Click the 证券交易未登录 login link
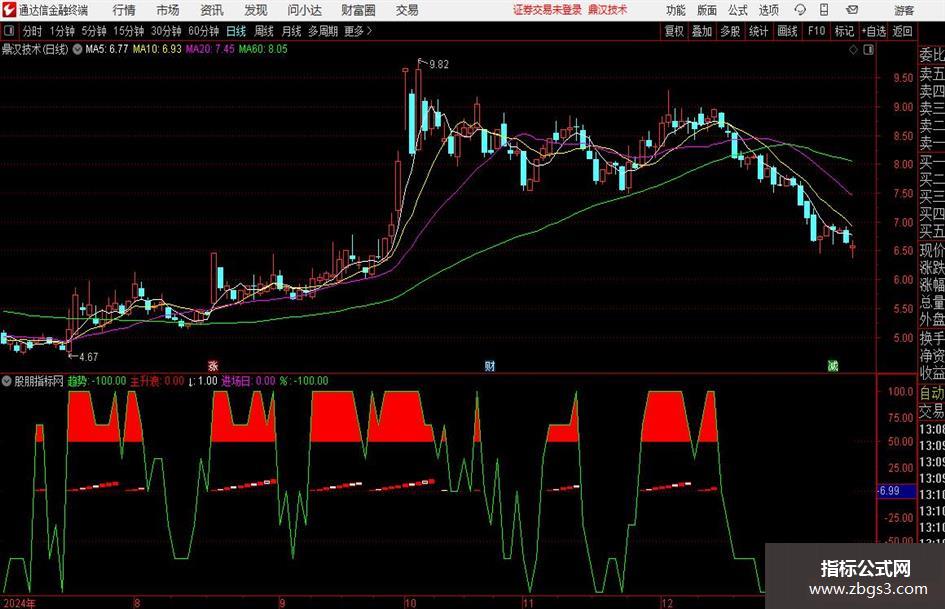The image size is (945, 609). pos(547,10)
